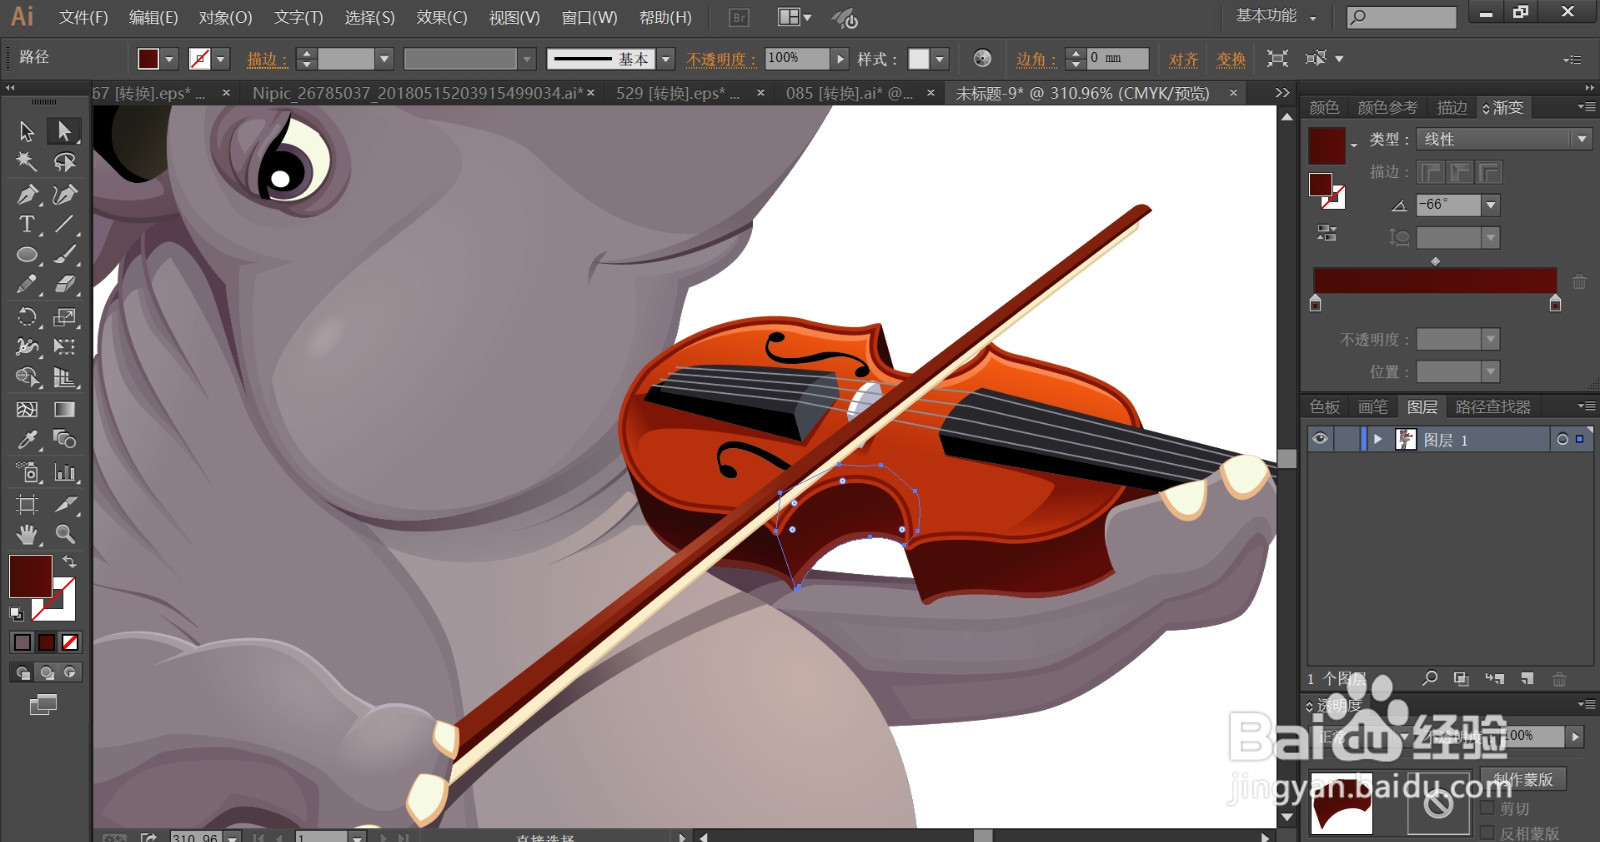Click the 边角 link
The height and width of the screenshot is (842, 1600).
(1035, 60)
